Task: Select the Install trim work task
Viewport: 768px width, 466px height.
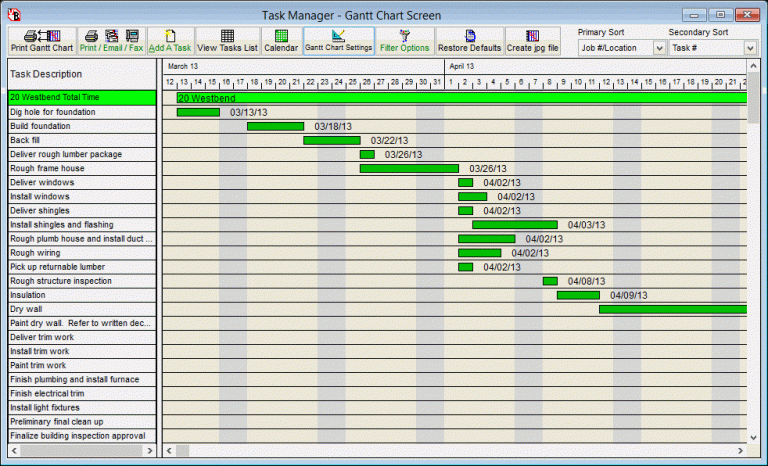Action: (x=82, y=352)
